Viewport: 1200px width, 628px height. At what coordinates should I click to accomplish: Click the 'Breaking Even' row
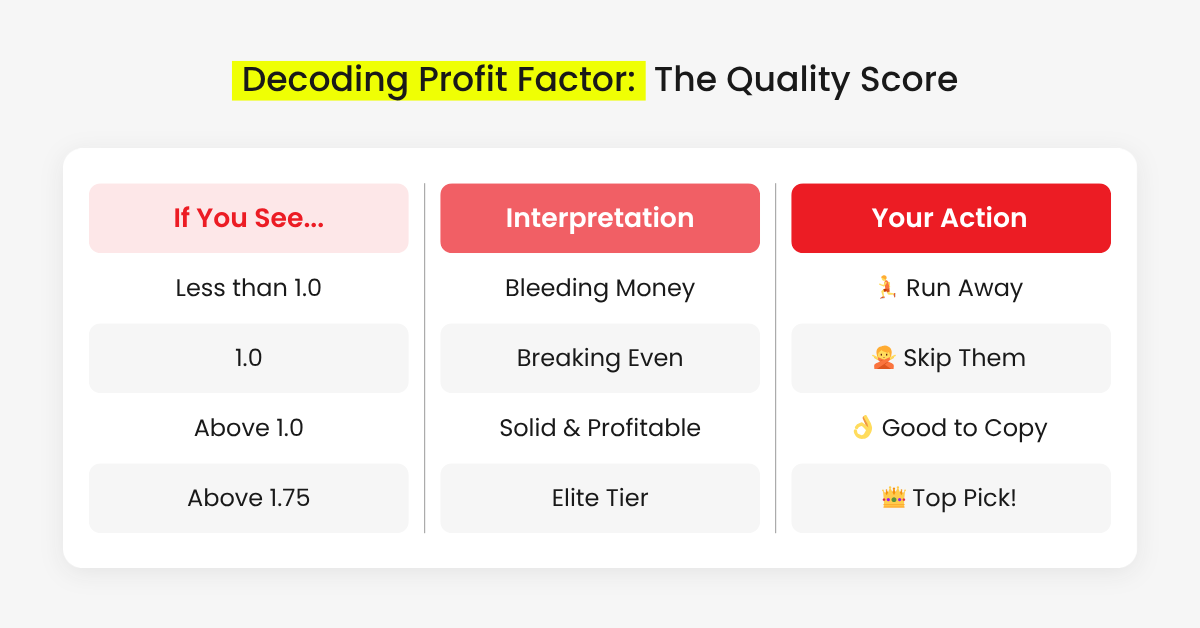tap(600, 358)
